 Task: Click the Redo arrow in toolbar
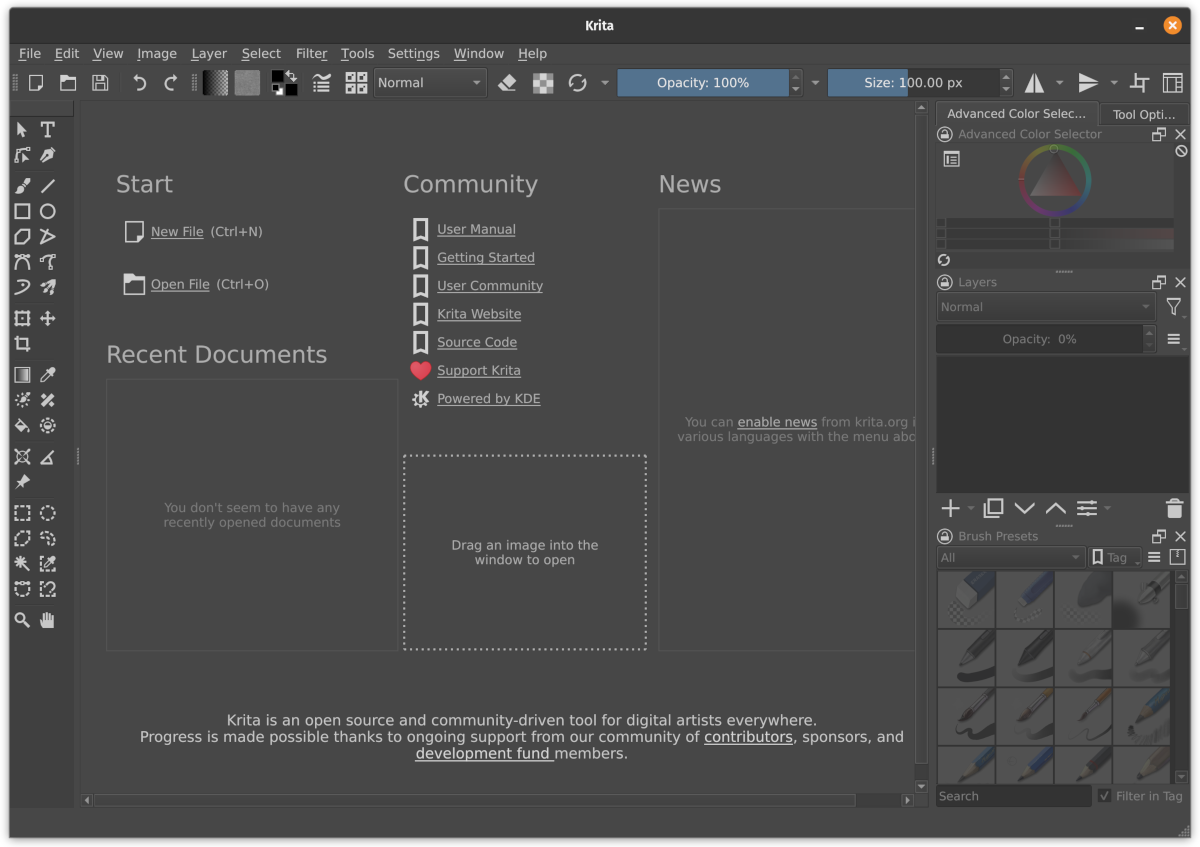coord(170,83)
